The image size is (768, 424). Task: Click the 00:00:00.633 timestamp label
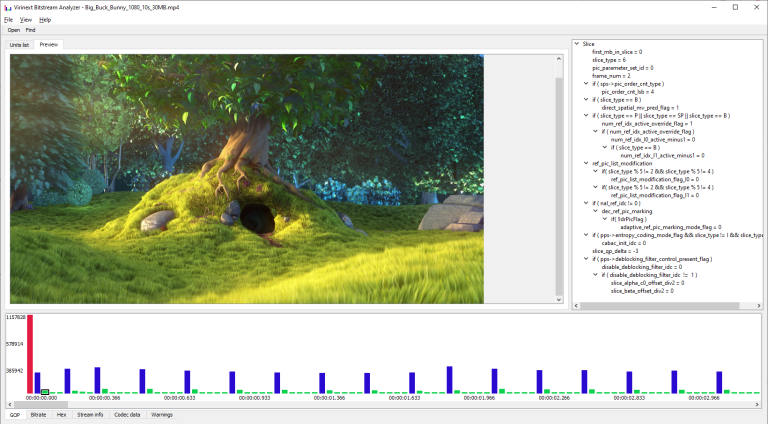180,398
